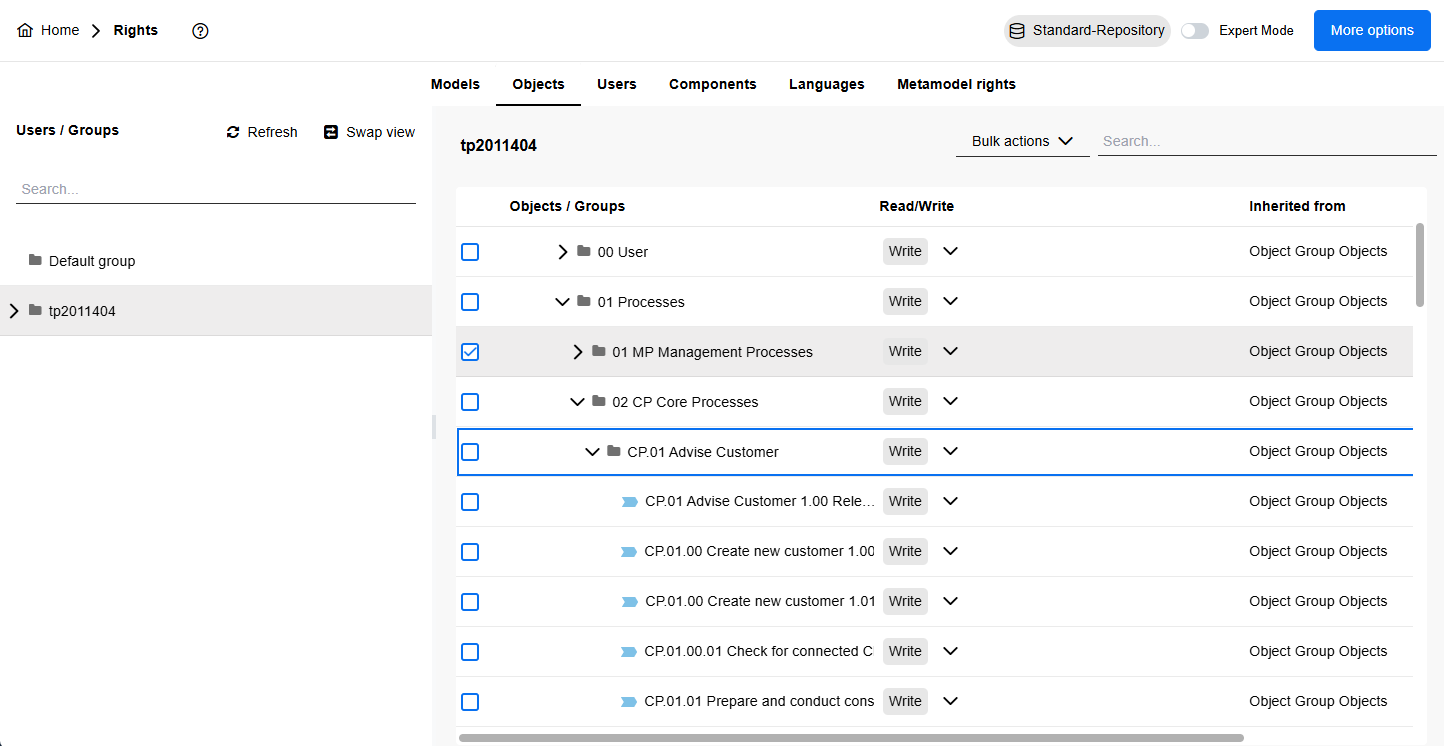
Task: Click the Swap view icon
Action: (331, 132)
